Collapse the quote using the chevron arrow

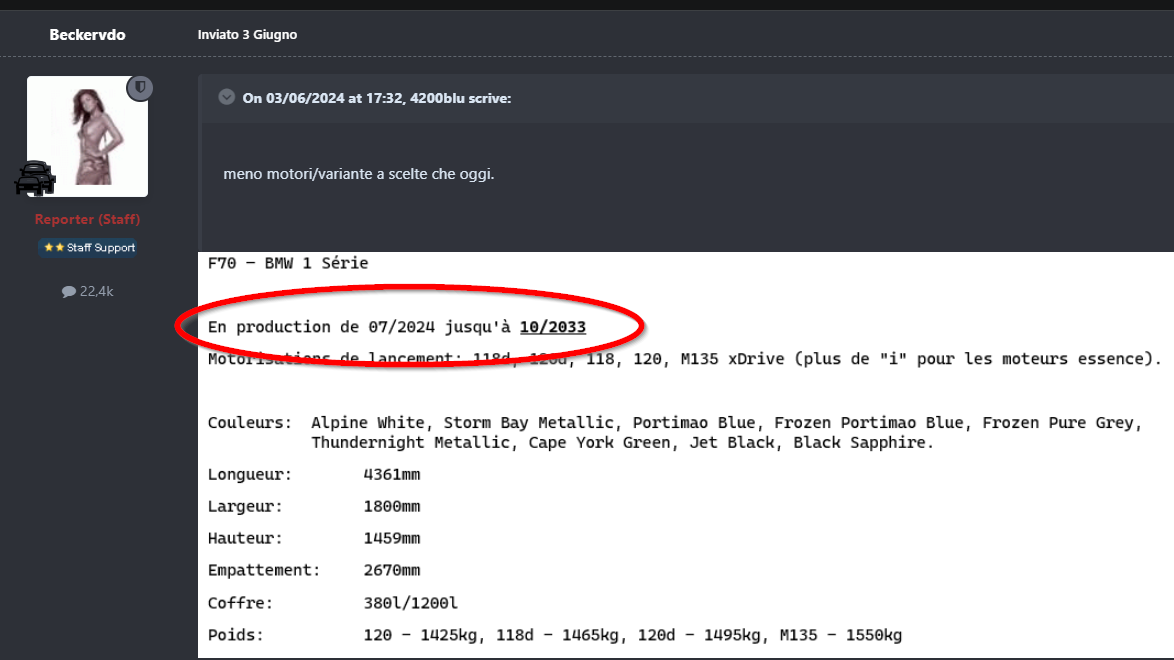pyautogui.click(x=227, y=97)
